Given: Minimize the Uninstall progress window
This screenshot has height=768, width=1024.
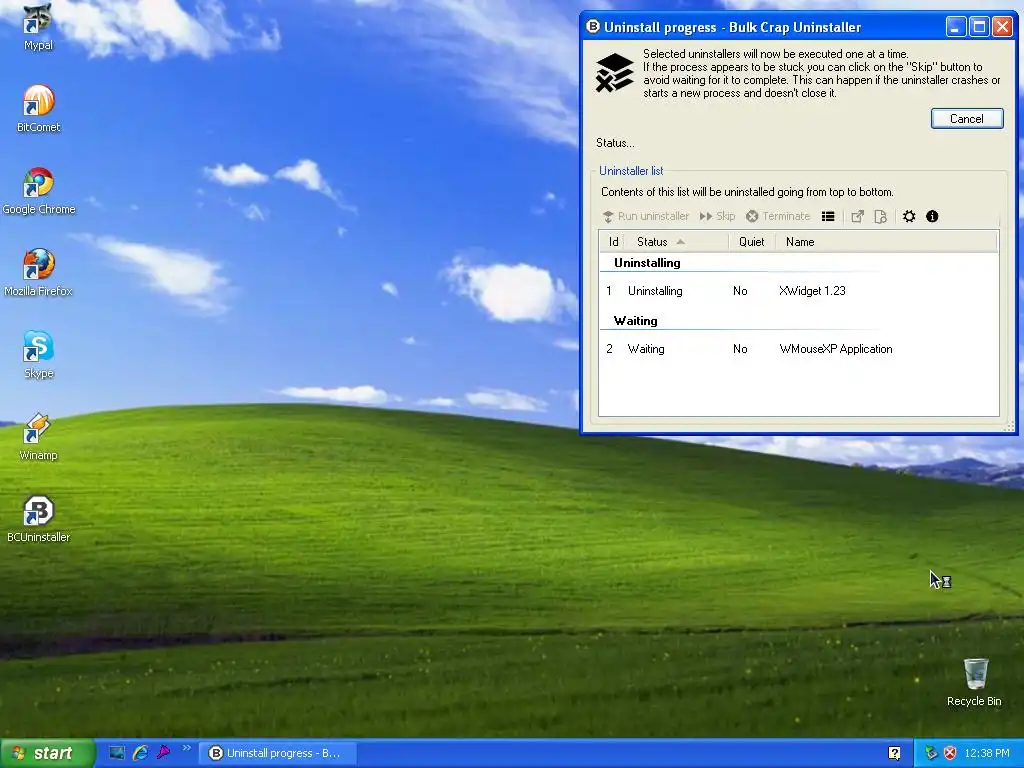Looking at the screenshot, I should (955, 27).
